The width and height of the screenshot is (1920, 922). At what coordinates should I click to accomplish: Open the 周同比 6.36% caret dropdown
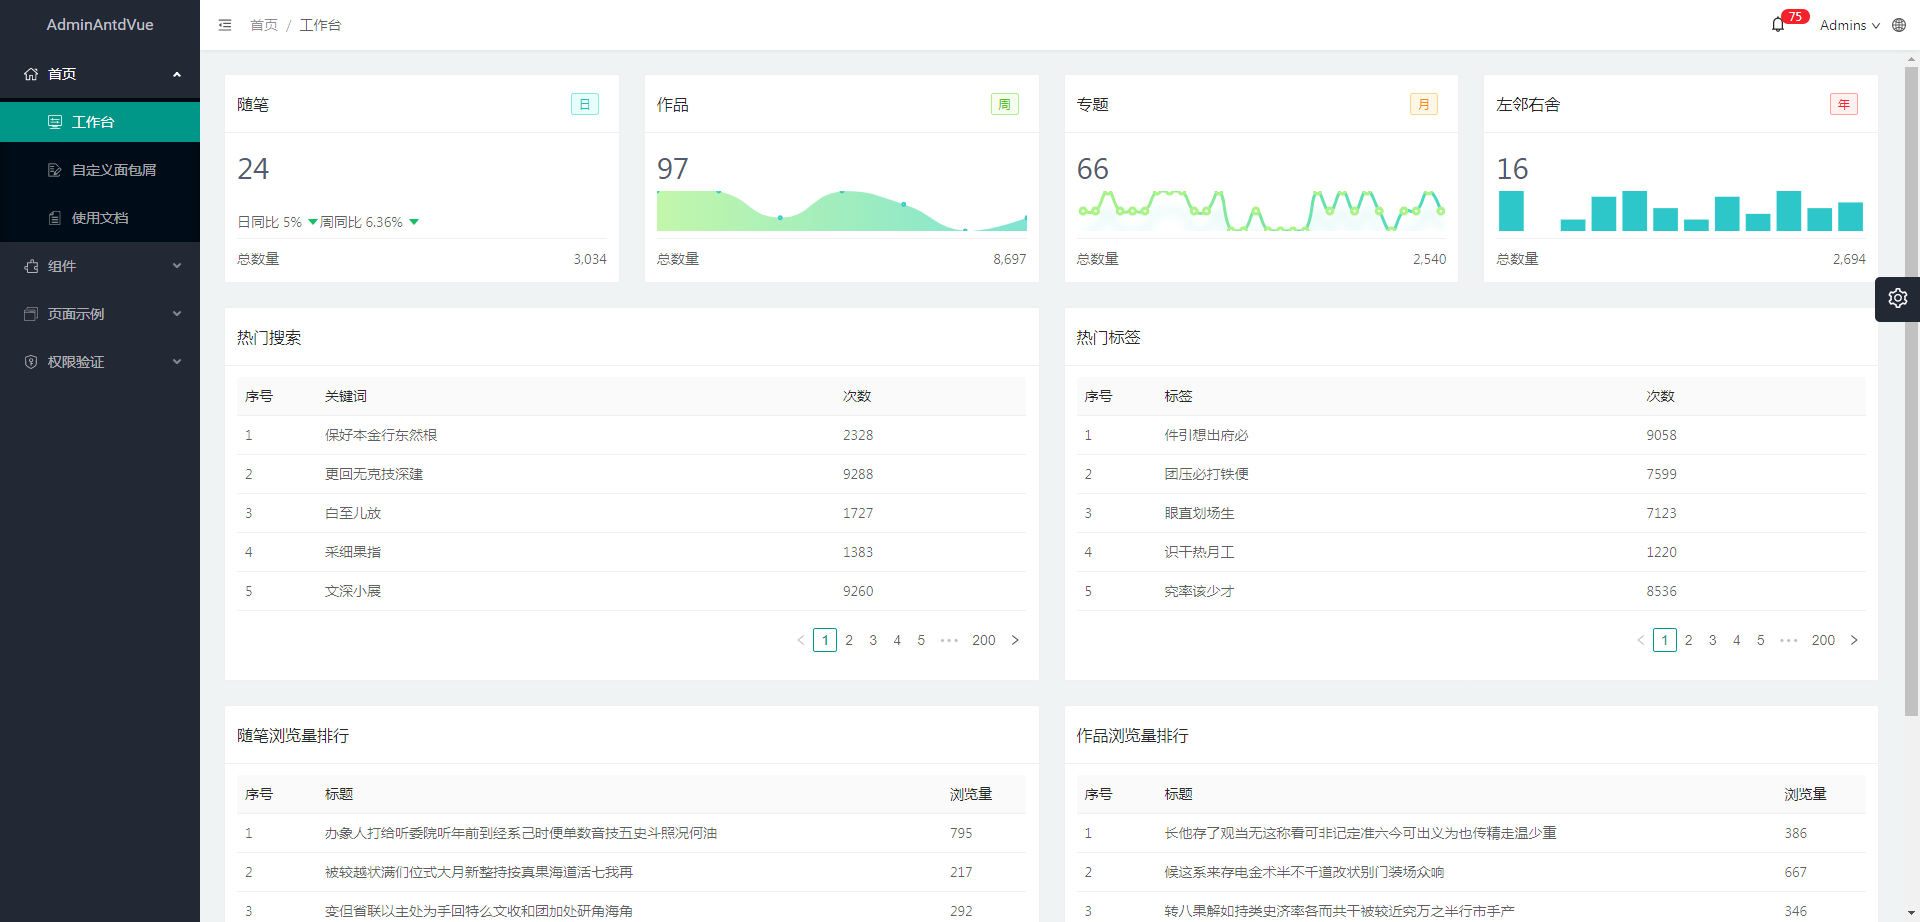pos(415,221)
